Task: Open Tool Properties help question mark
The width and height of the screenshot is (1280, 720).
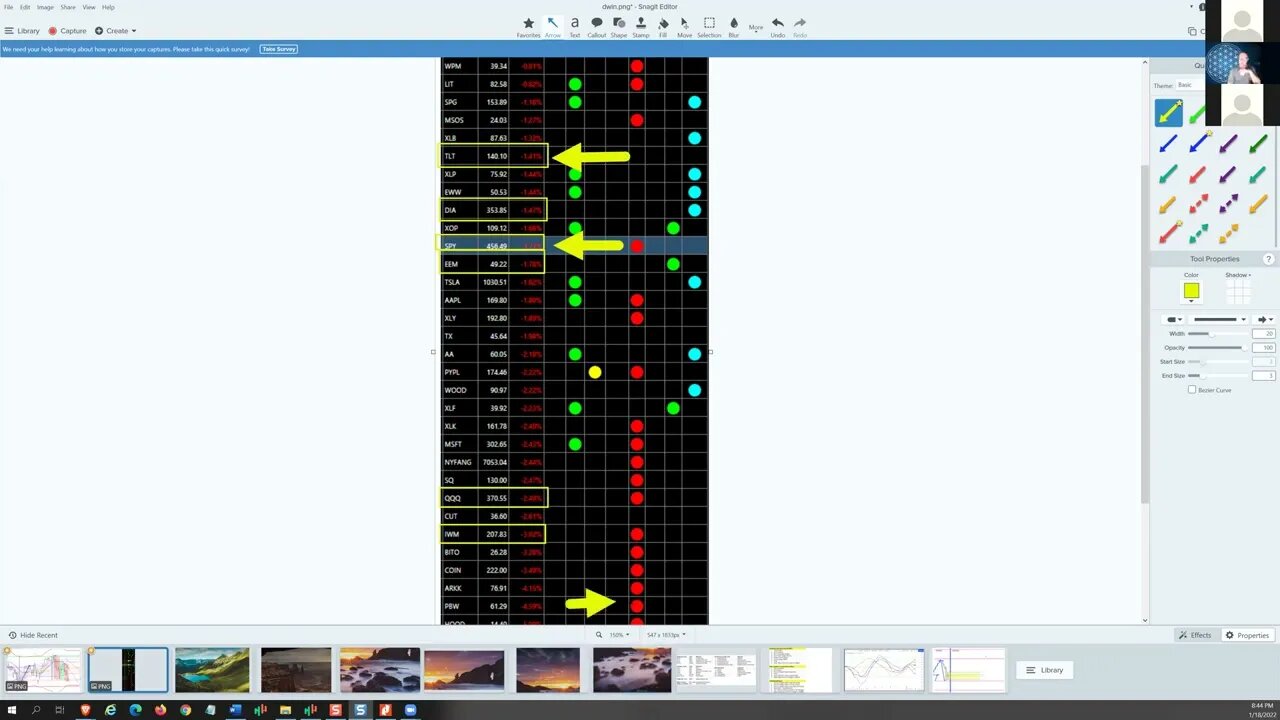Action: [1268, 259]
